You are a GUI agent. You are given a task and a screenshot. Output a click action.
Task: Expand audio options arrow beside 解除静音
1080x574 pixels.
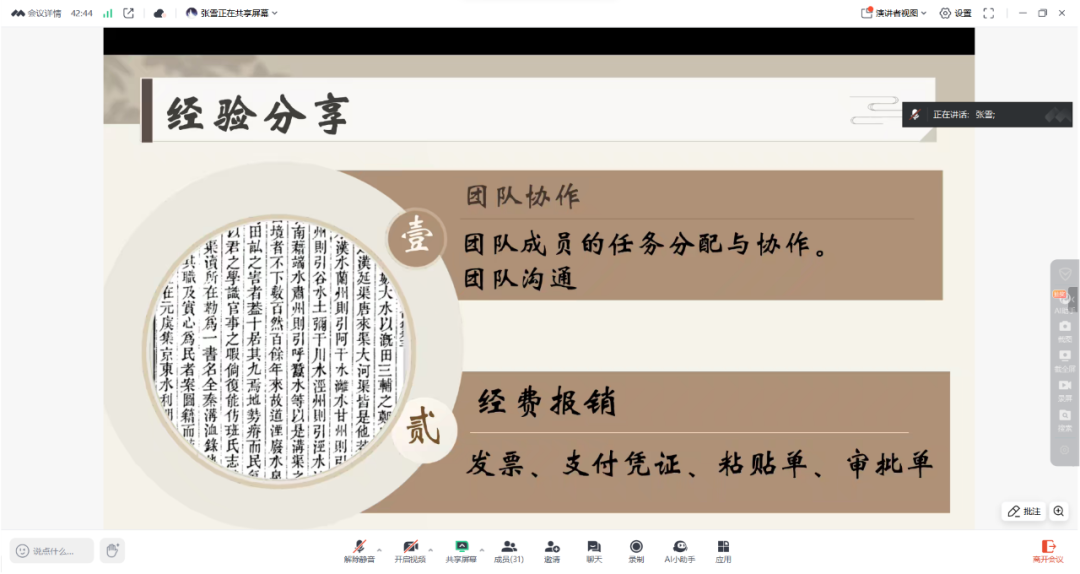(380, 550)
